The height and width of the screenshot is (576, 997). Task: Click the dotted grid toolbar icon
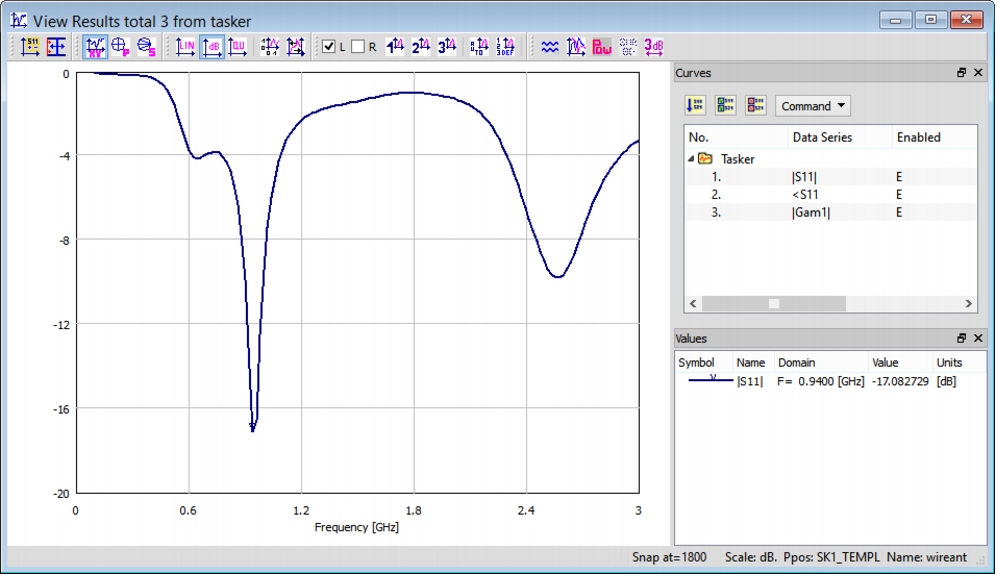(628, 46)
